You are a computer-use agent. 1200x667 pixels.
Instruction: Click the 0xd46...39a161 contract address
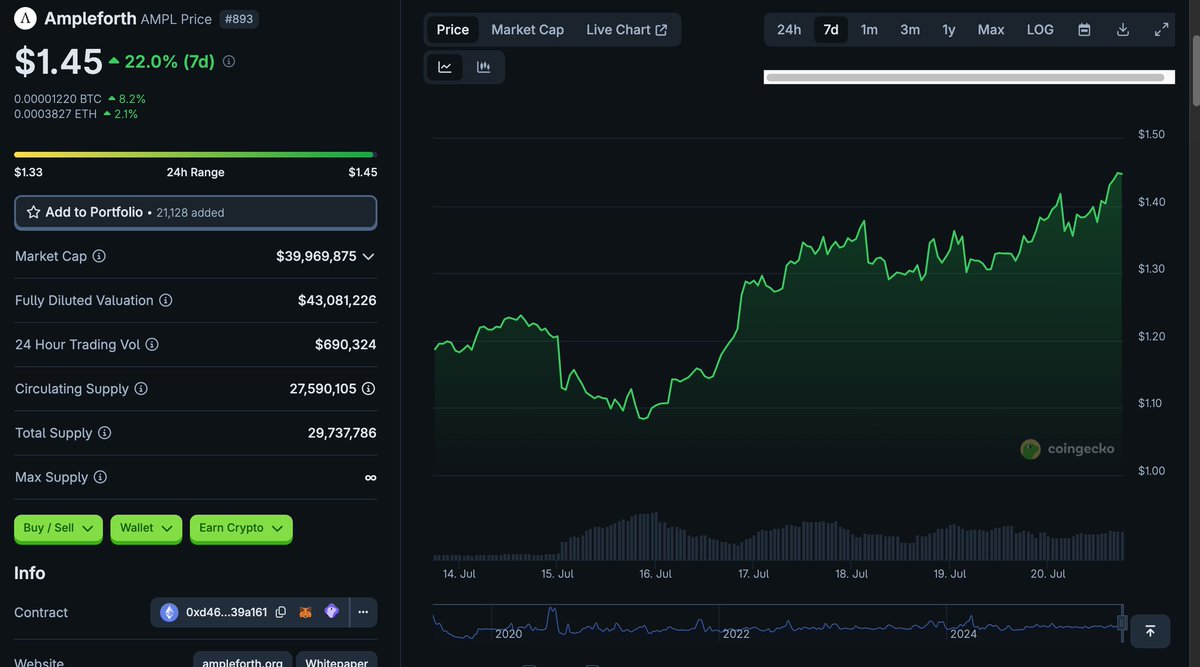click(227, 612)
